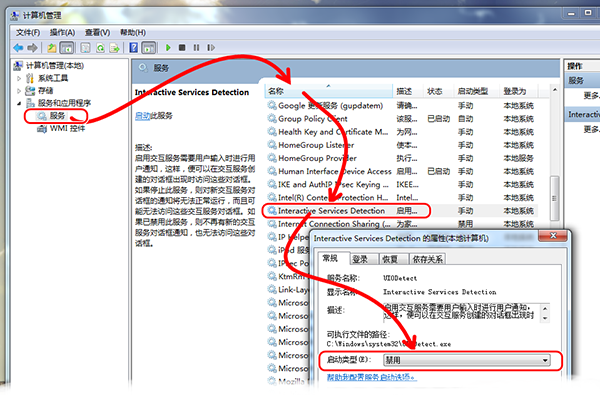
Task: Sort services by 名称 column header
Action: [329, 91]
